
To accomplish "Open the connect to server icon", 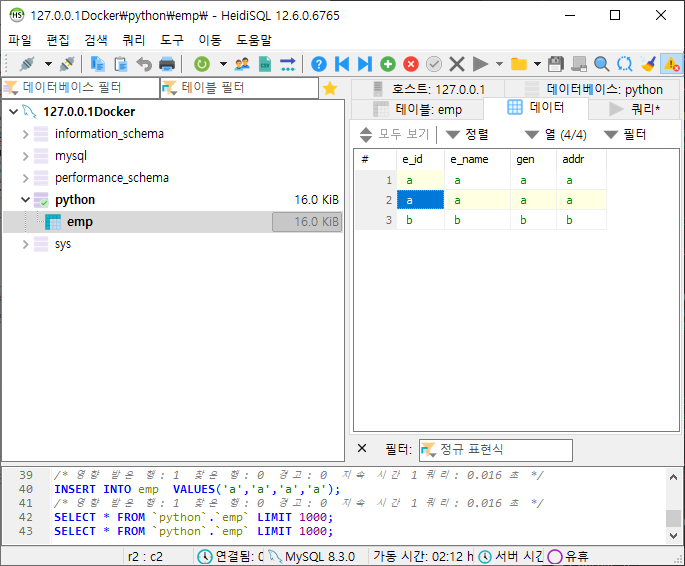I will pyautogui.click(x=27, y=64).
